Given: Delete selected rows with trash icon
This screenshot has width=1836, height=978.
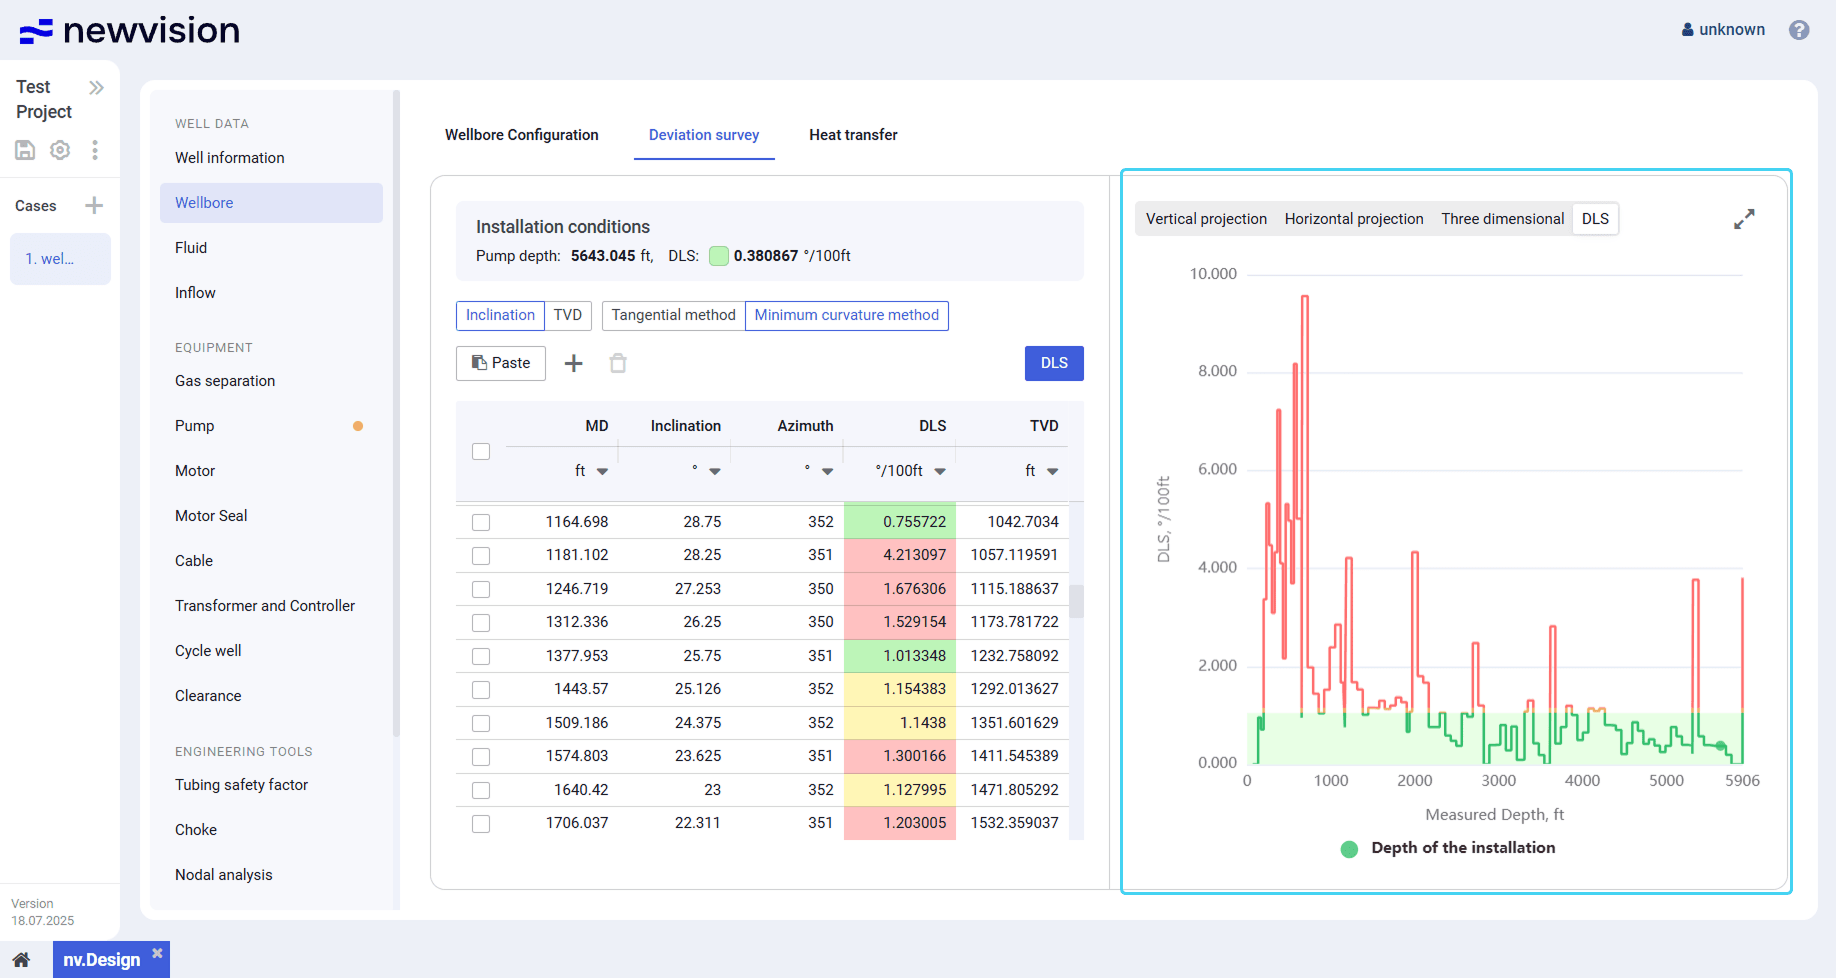Looking at the screenshot, I should click(618, 363).
